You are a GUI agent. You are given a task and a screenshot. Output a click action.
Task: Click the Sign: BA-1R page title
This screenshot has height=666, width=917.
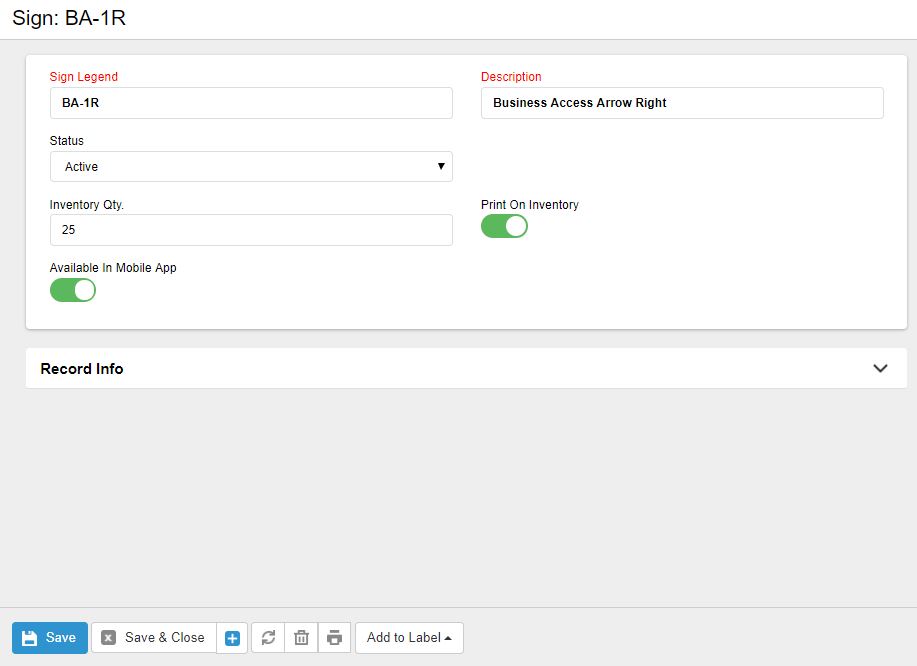[69, 18]
